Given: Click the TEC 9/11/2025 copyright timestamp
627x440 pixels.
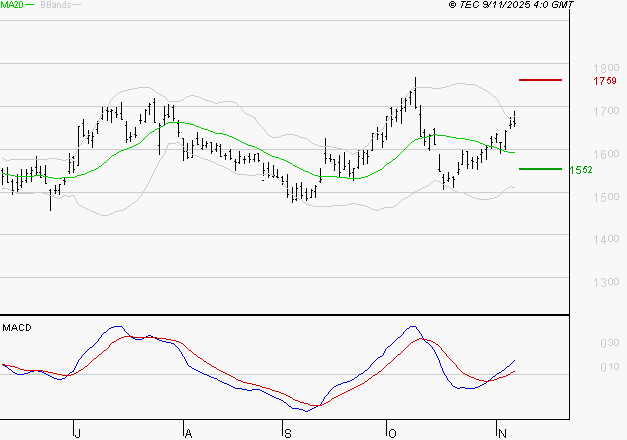Looking at the screenshot, I should (511, 4).
